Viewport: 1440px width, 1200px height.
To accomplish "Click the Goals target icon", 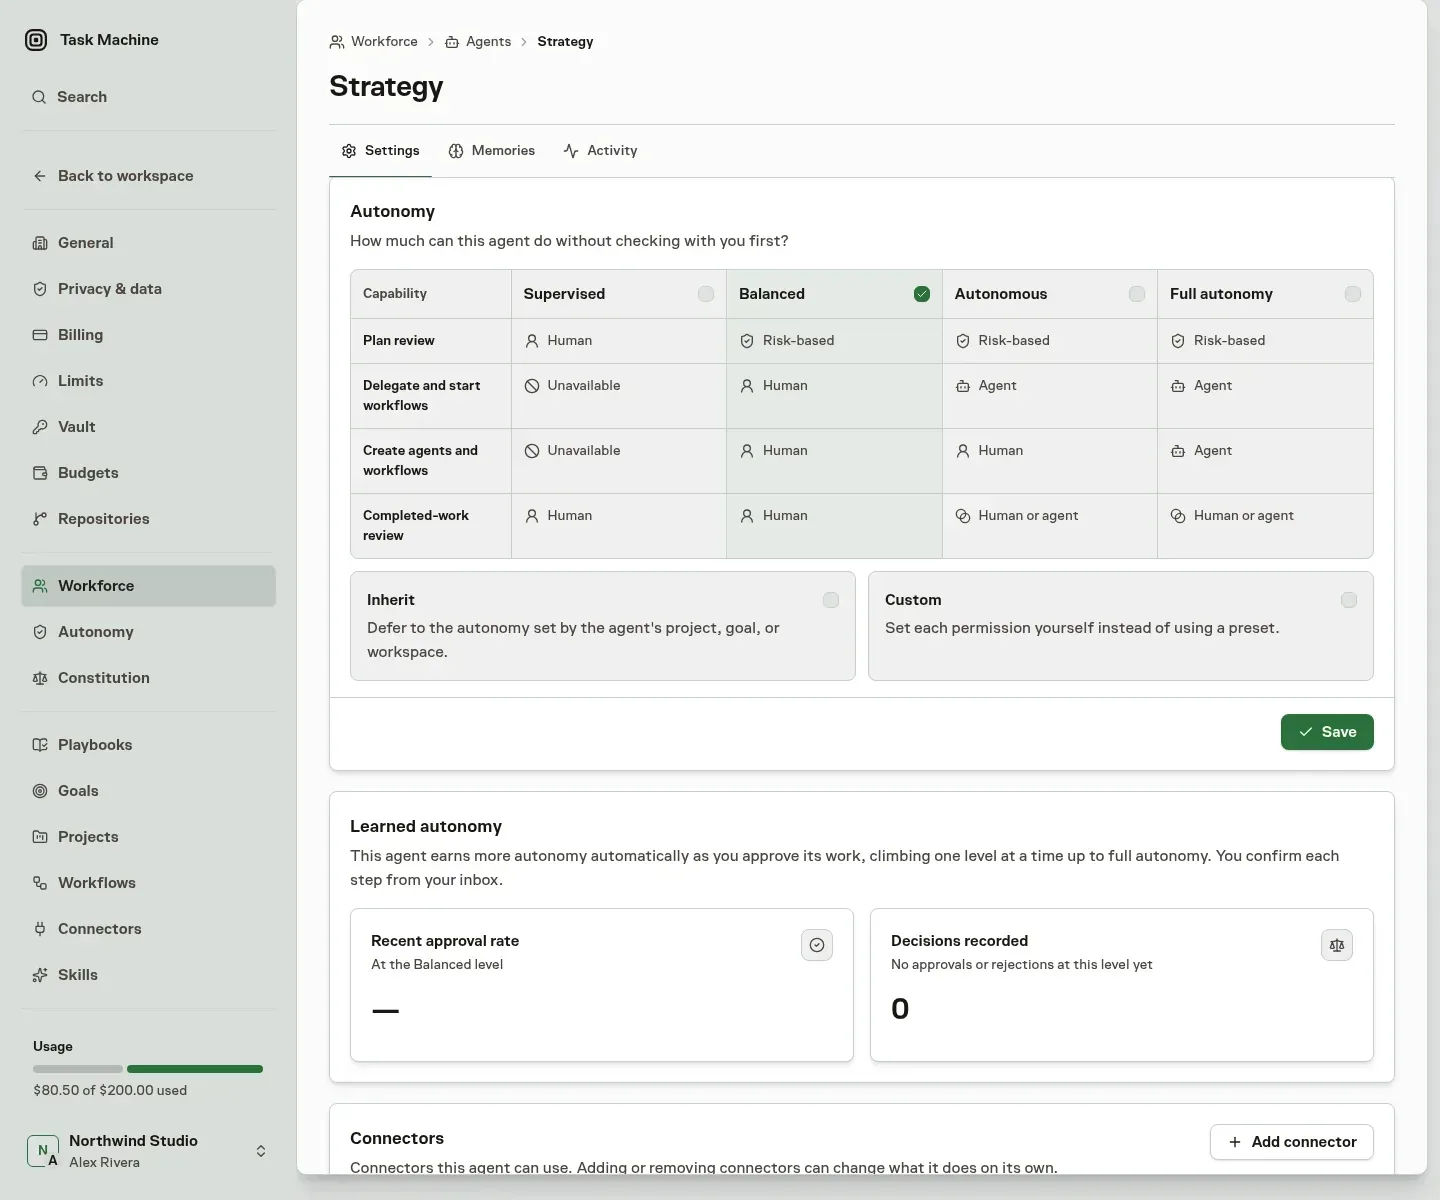I will 40,791.
